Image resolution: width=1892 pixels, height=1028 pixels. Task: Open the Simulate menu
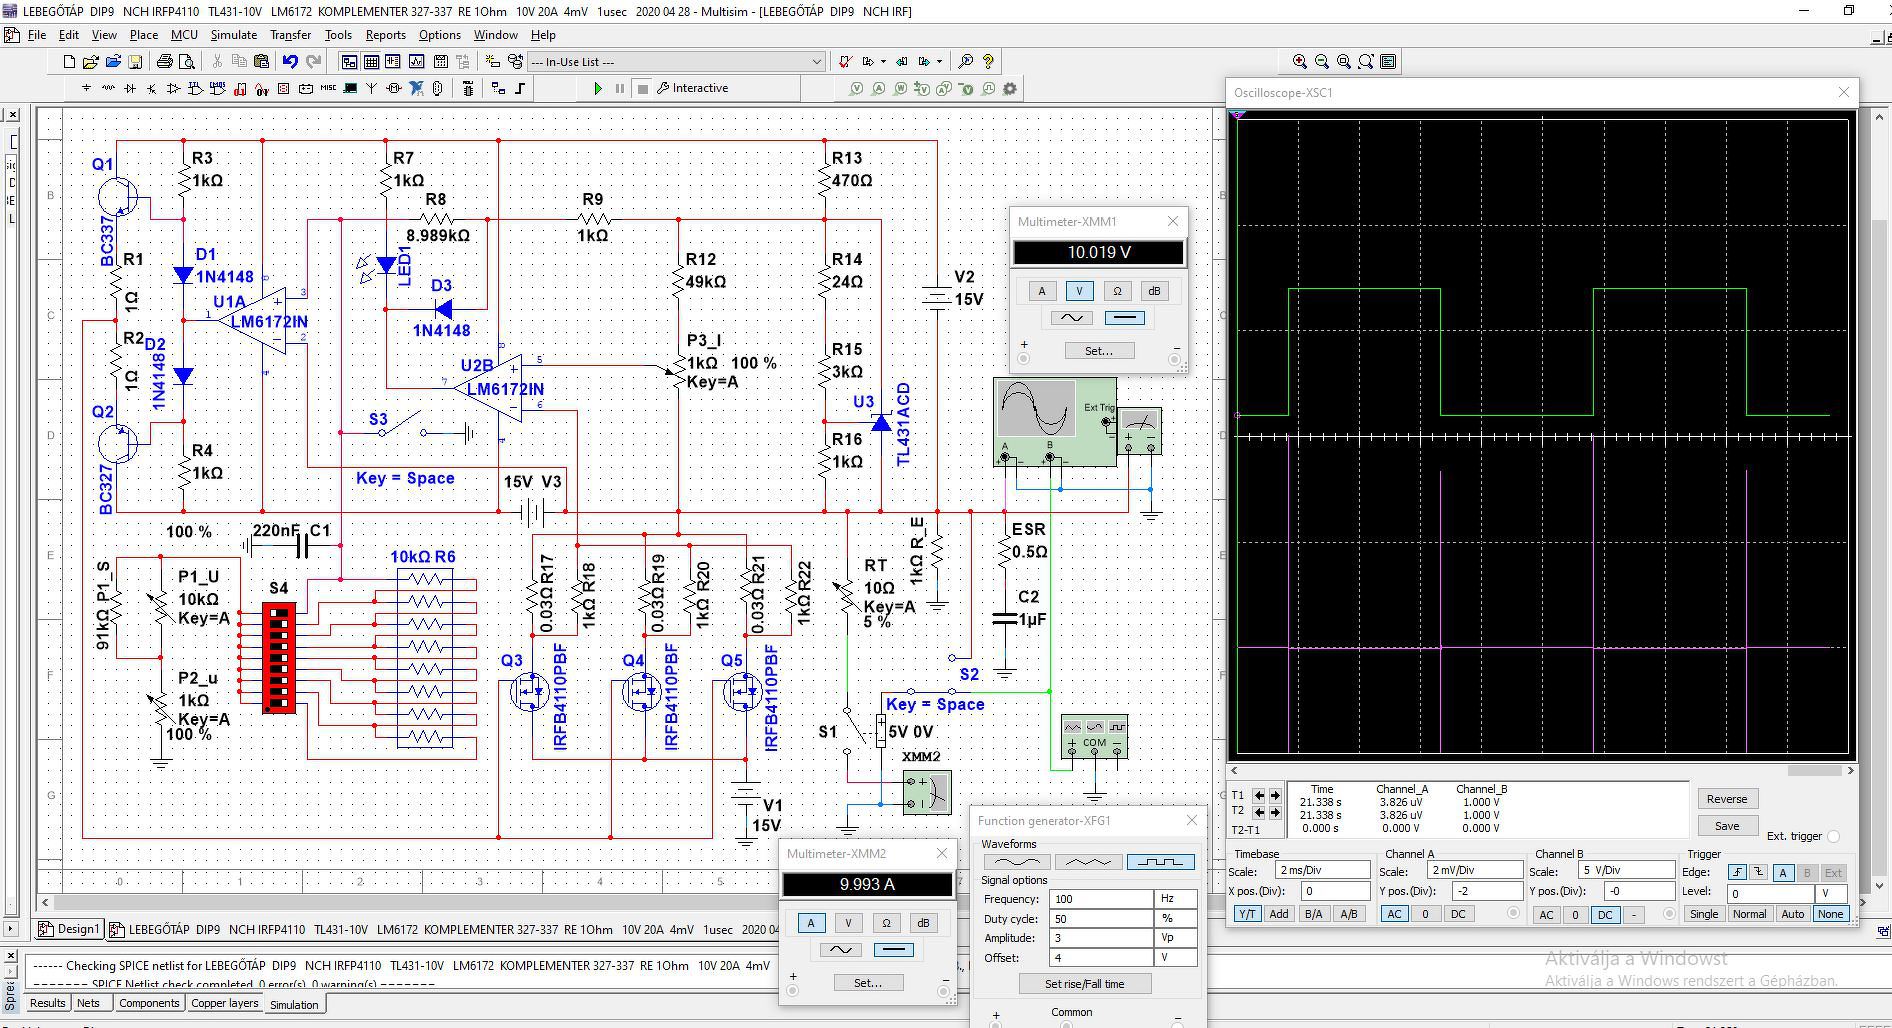[233, 35]
